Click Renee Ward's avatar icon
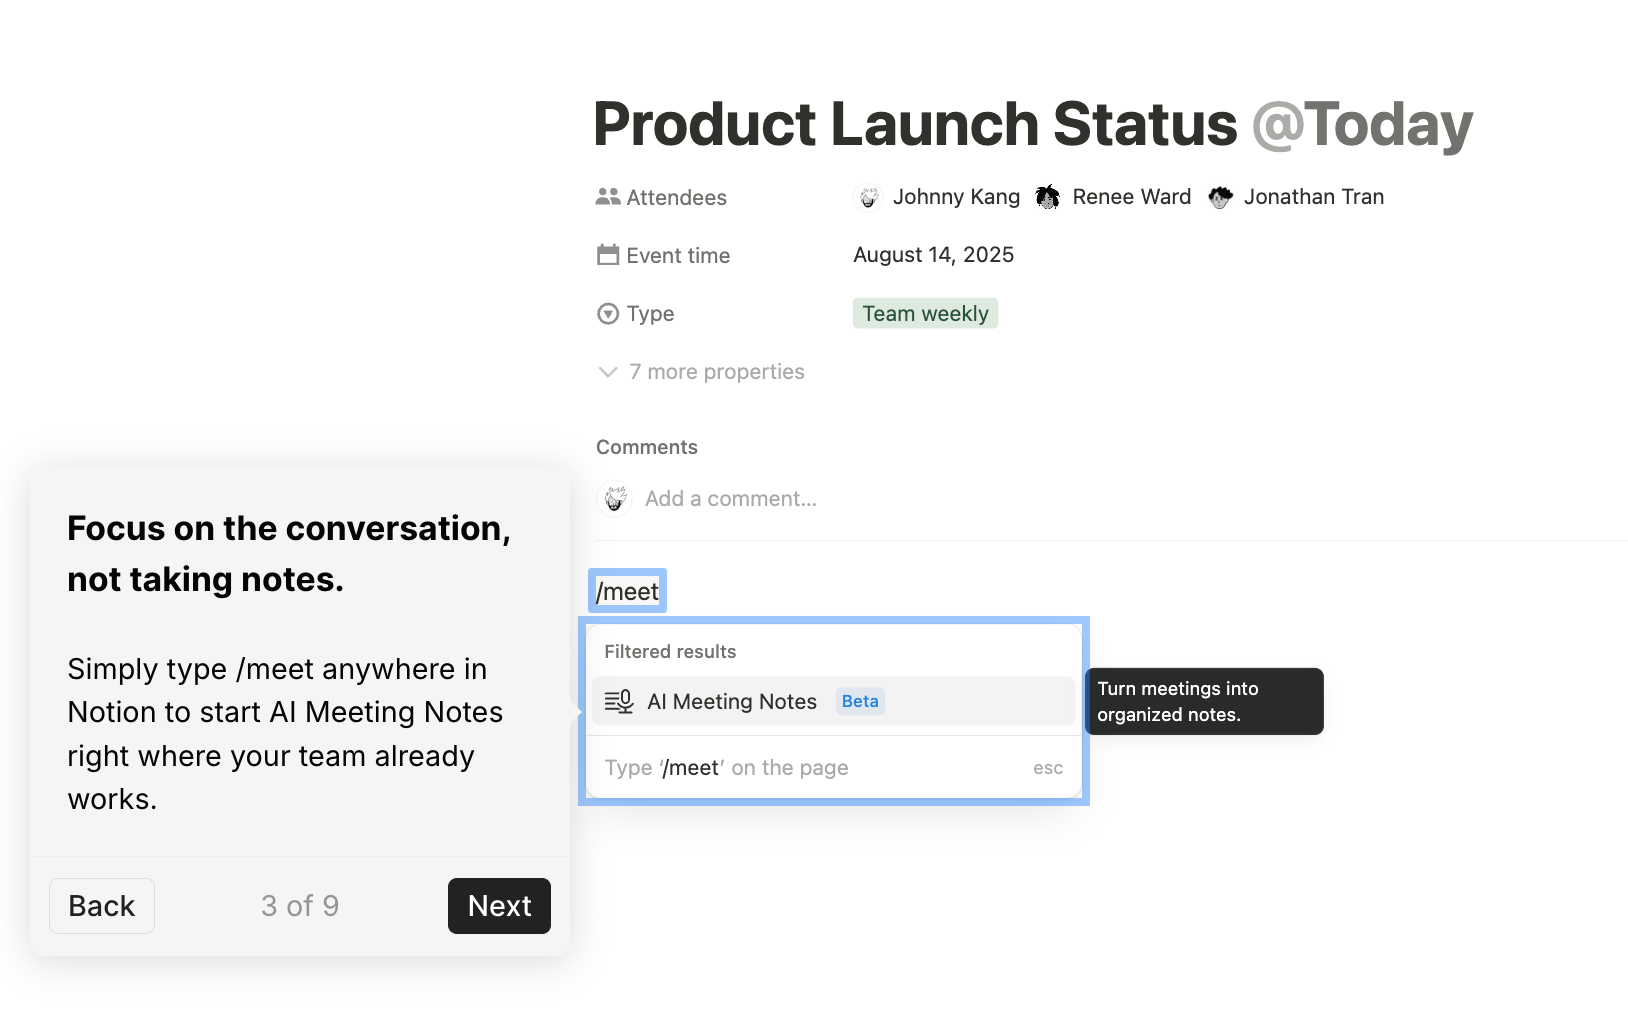 pos(1047,197)
